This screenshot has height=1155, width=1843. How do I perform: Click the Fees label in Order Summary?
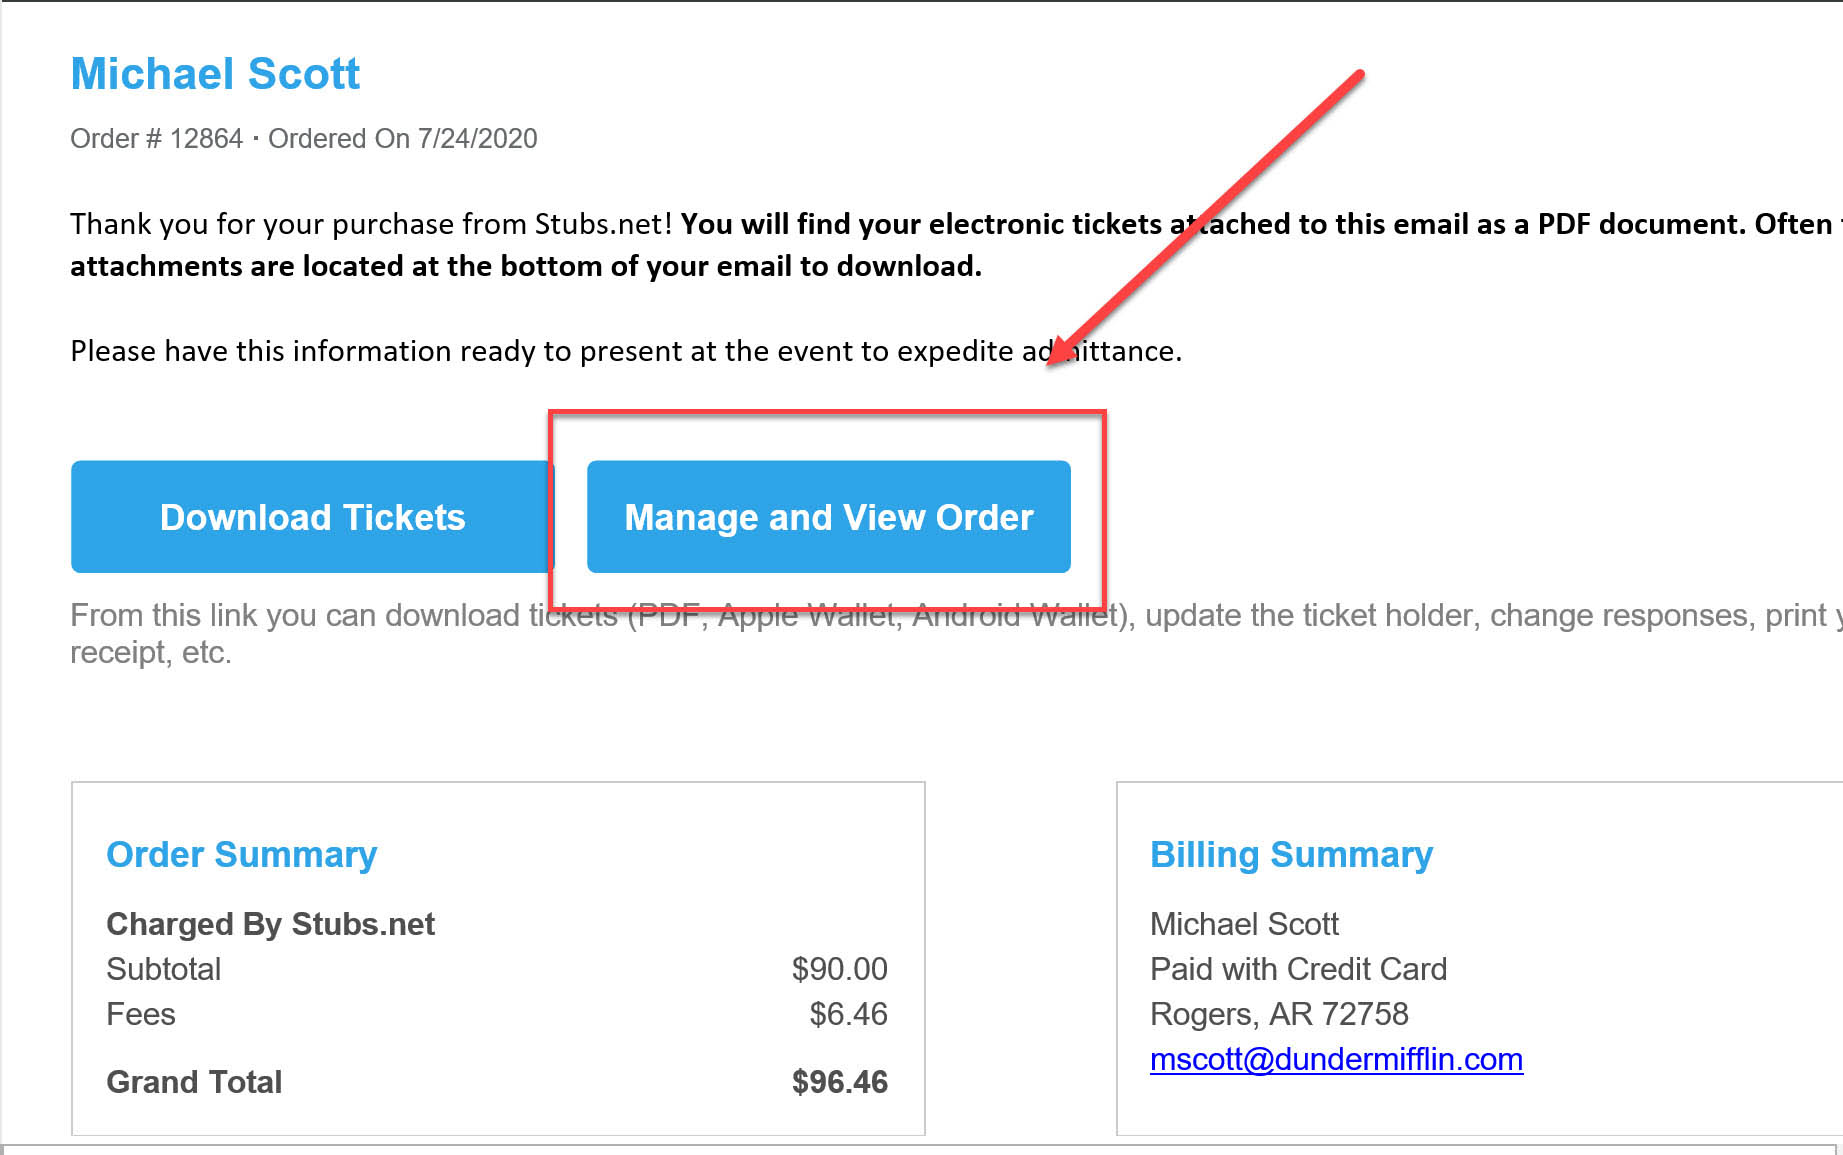141,1014
